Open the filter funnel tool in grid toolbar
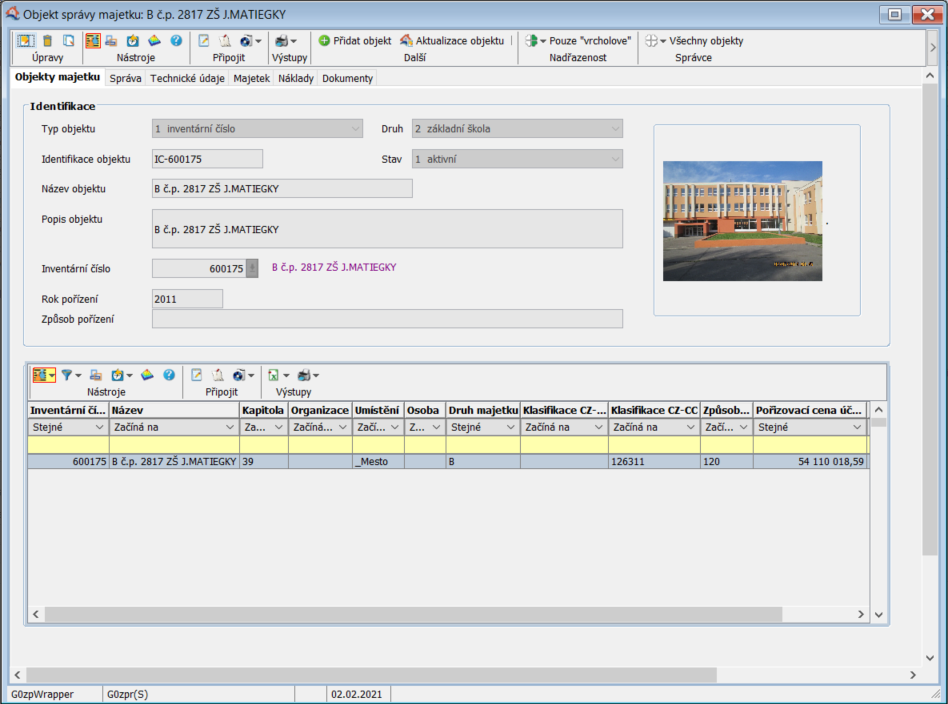This screenshot has width=948, height=704. (68, 375)
